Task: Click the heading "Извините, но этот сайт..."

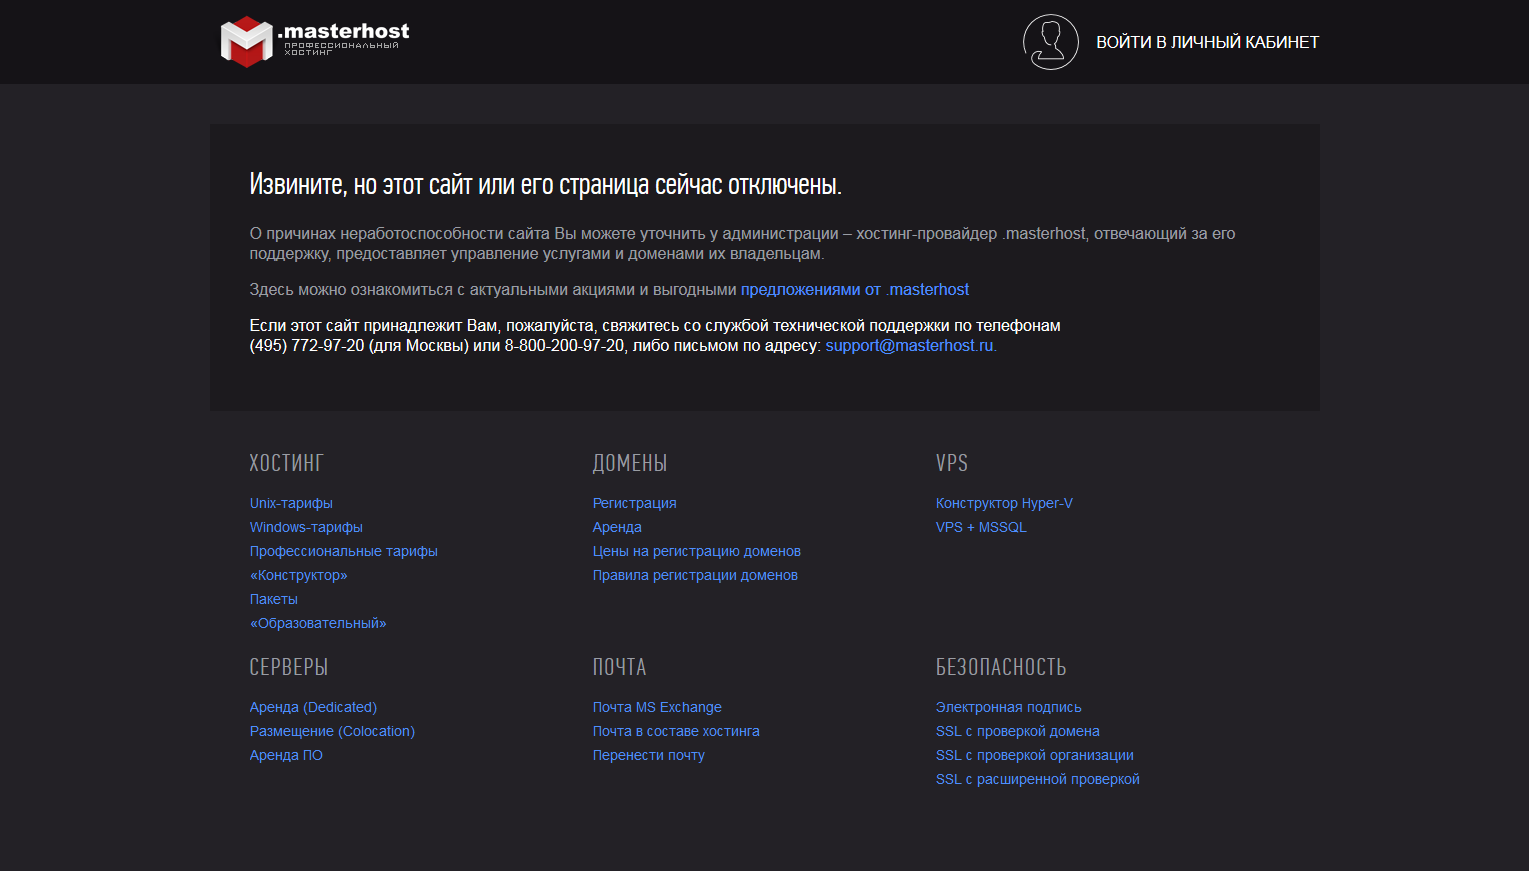Action: point(546,185)
